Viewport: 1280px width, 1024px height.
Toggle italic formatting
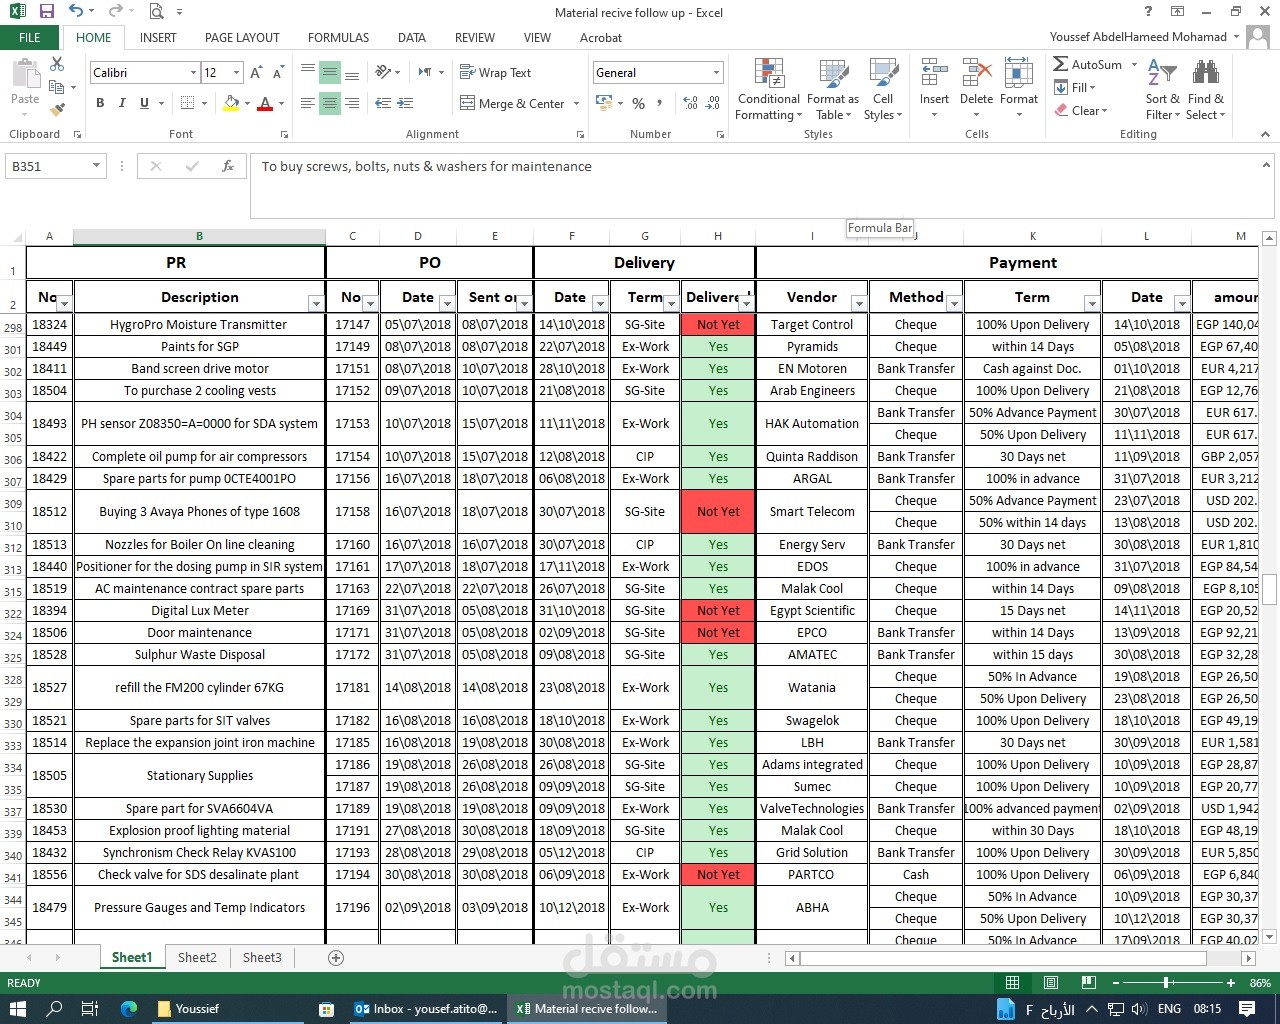pos(121,103)
